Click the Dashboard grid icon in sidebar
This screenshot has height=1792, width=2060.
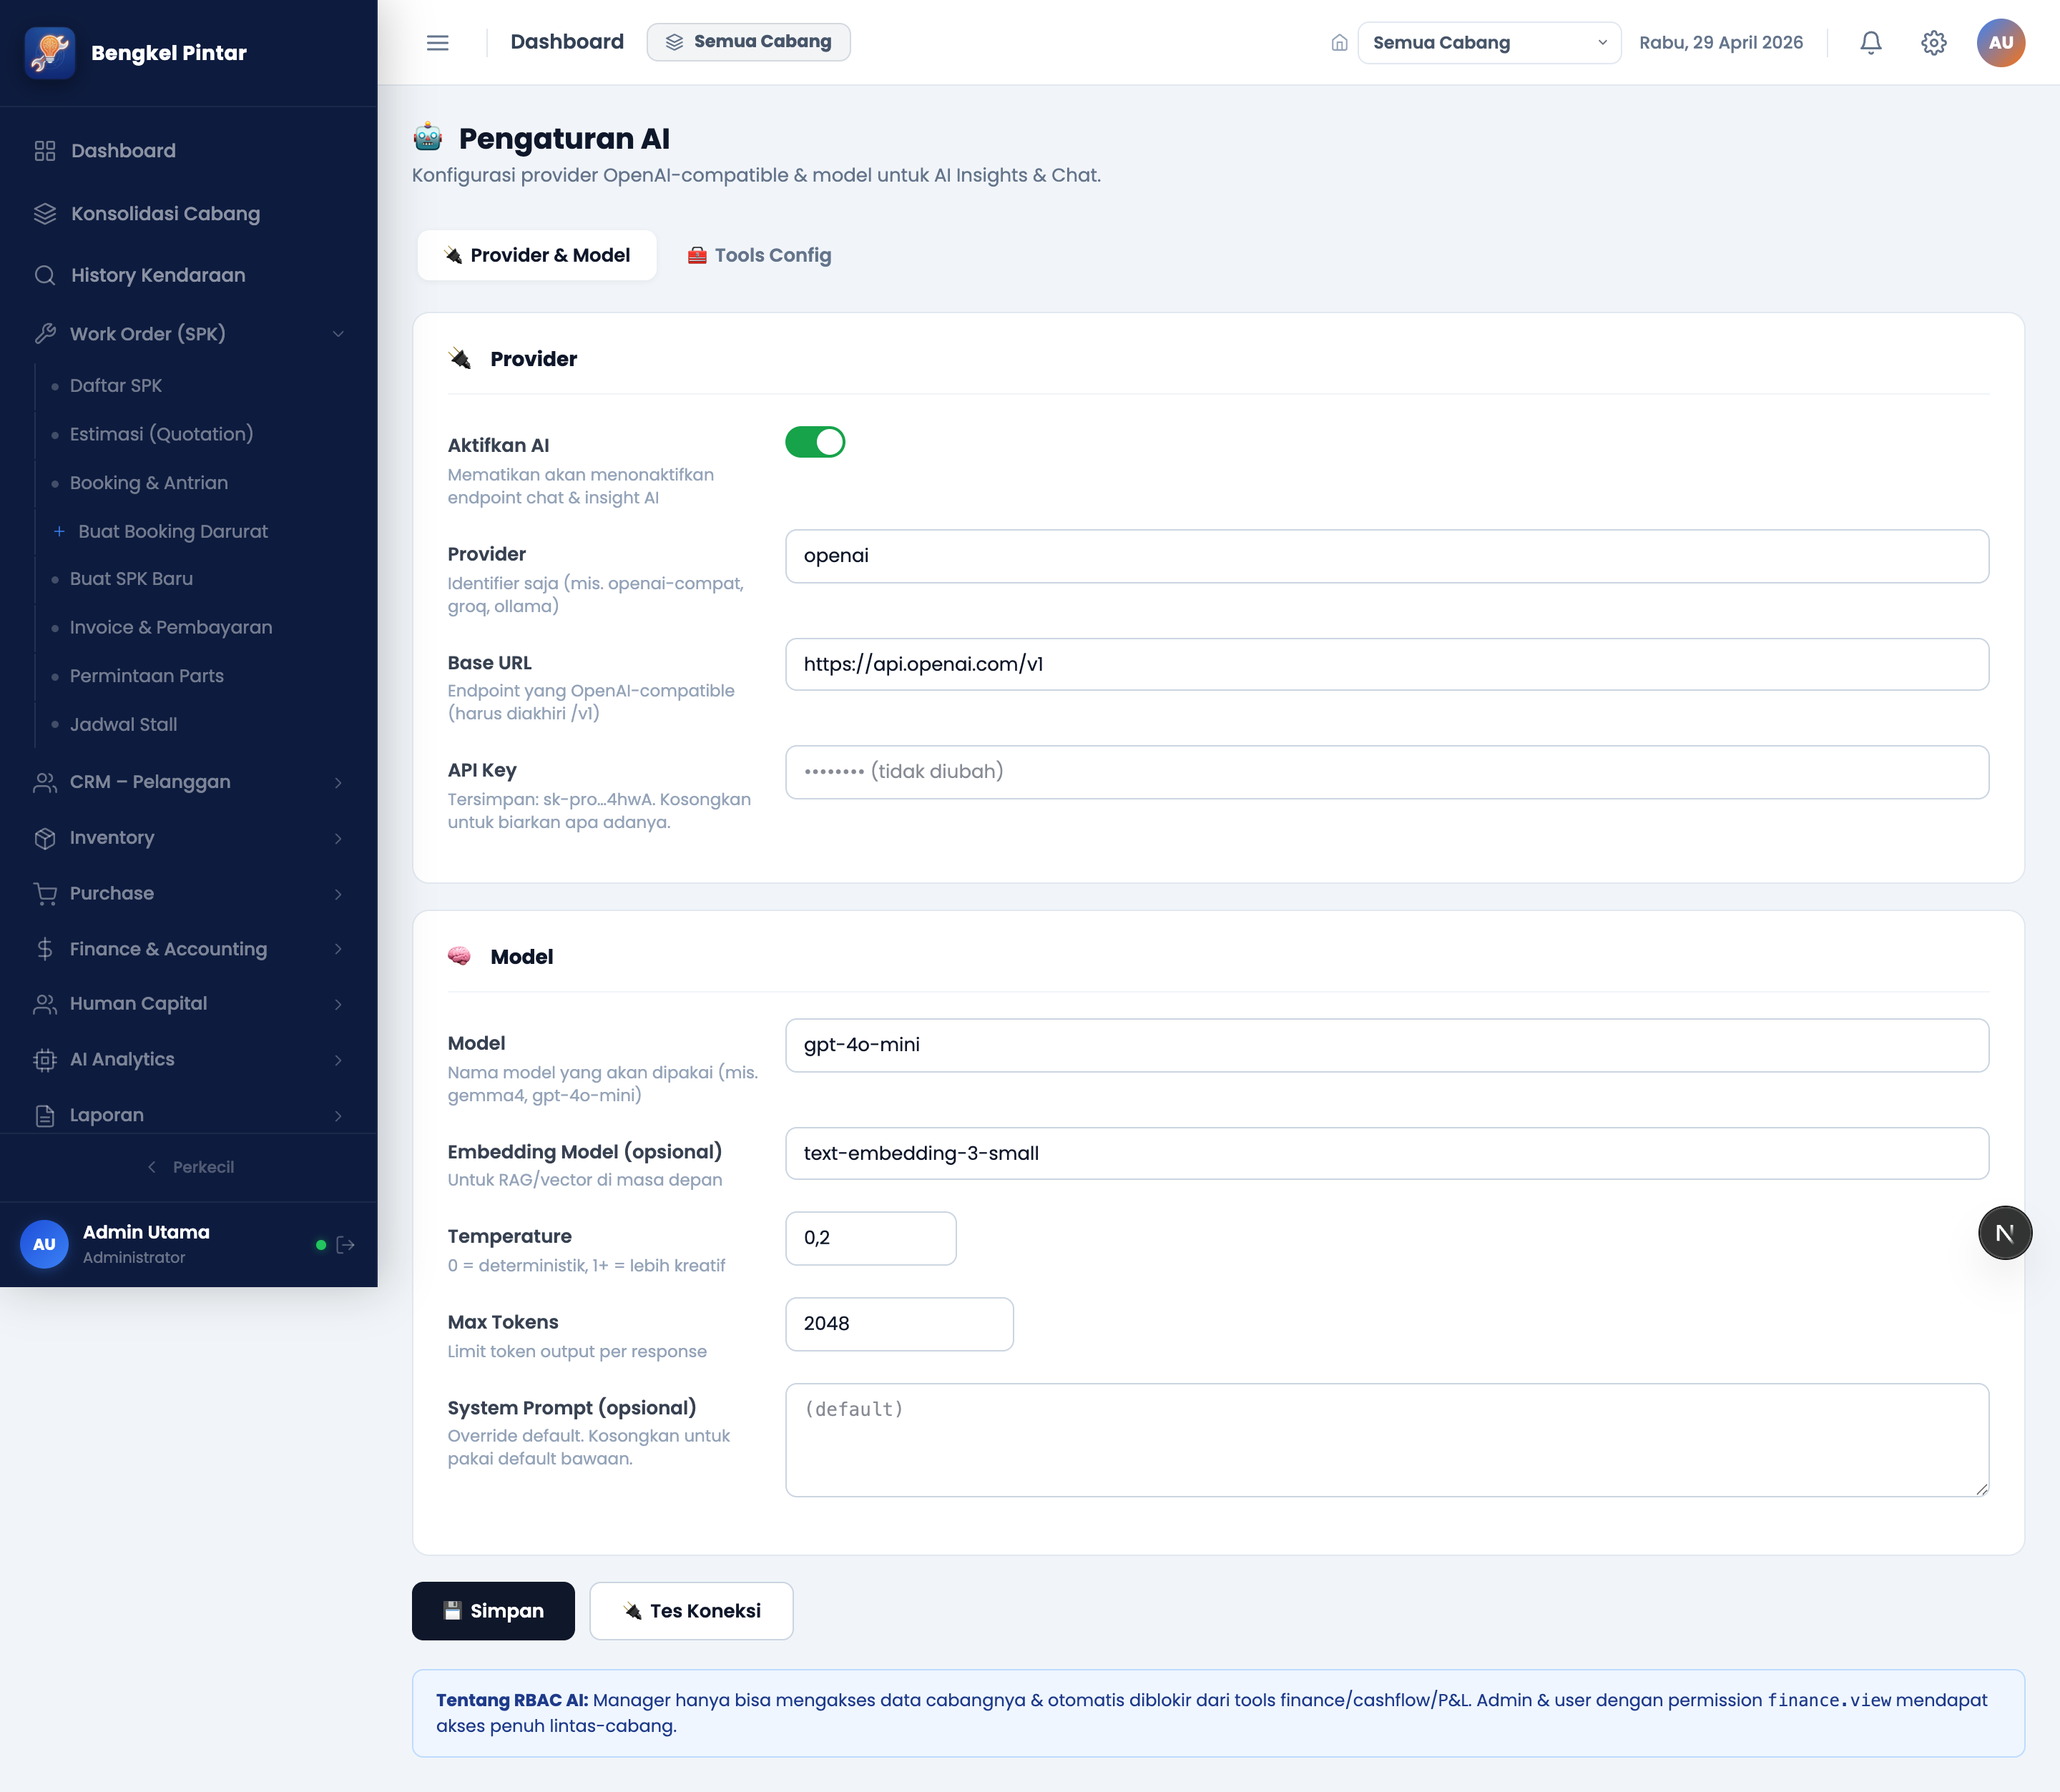click(x=45, y=151)
